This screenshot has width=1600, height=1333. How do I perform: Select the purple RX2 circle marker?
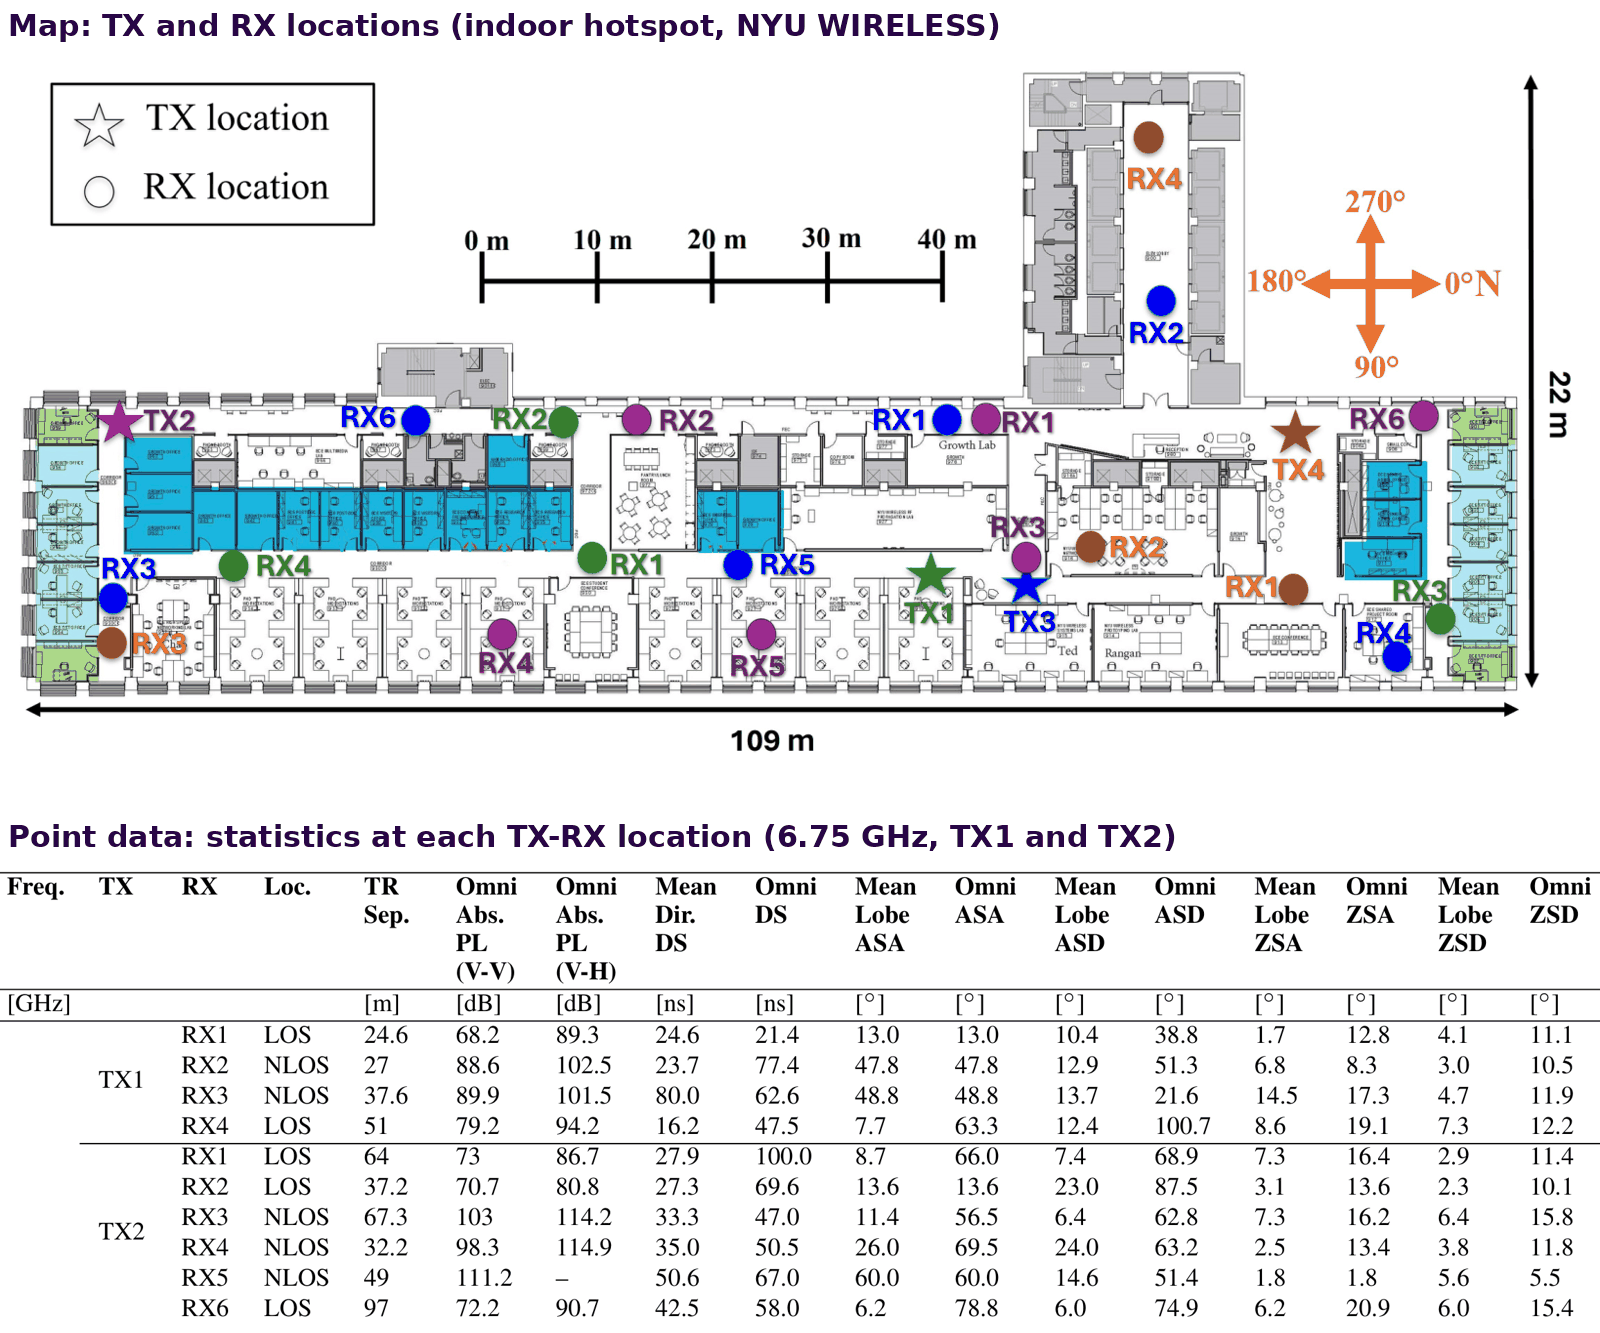pyautogui.click(x=637, y=420)
